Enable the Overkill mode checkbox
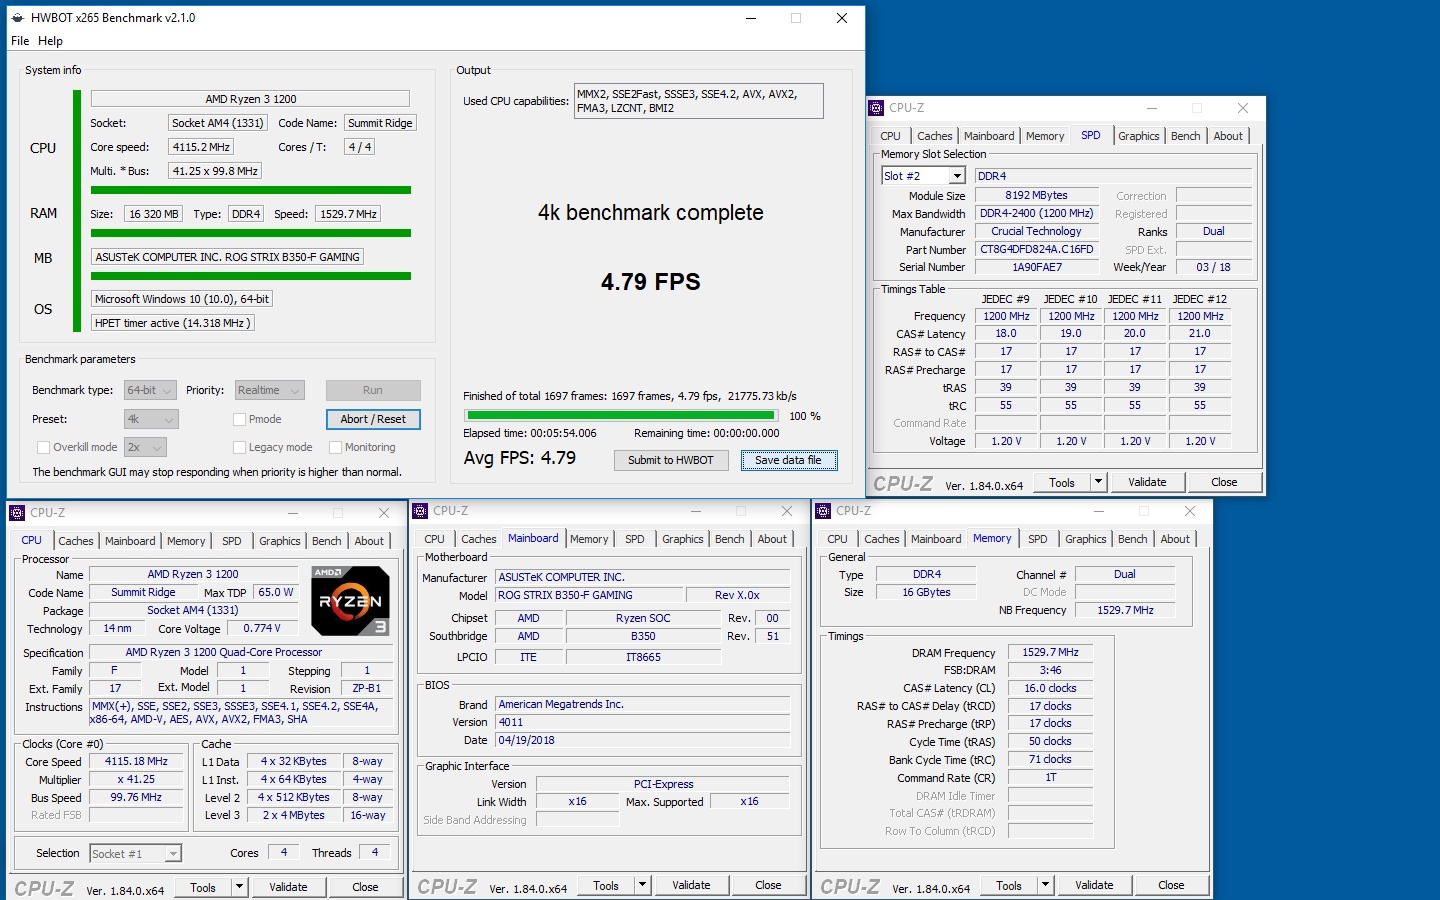1440x900 pixels. (43, 447)
